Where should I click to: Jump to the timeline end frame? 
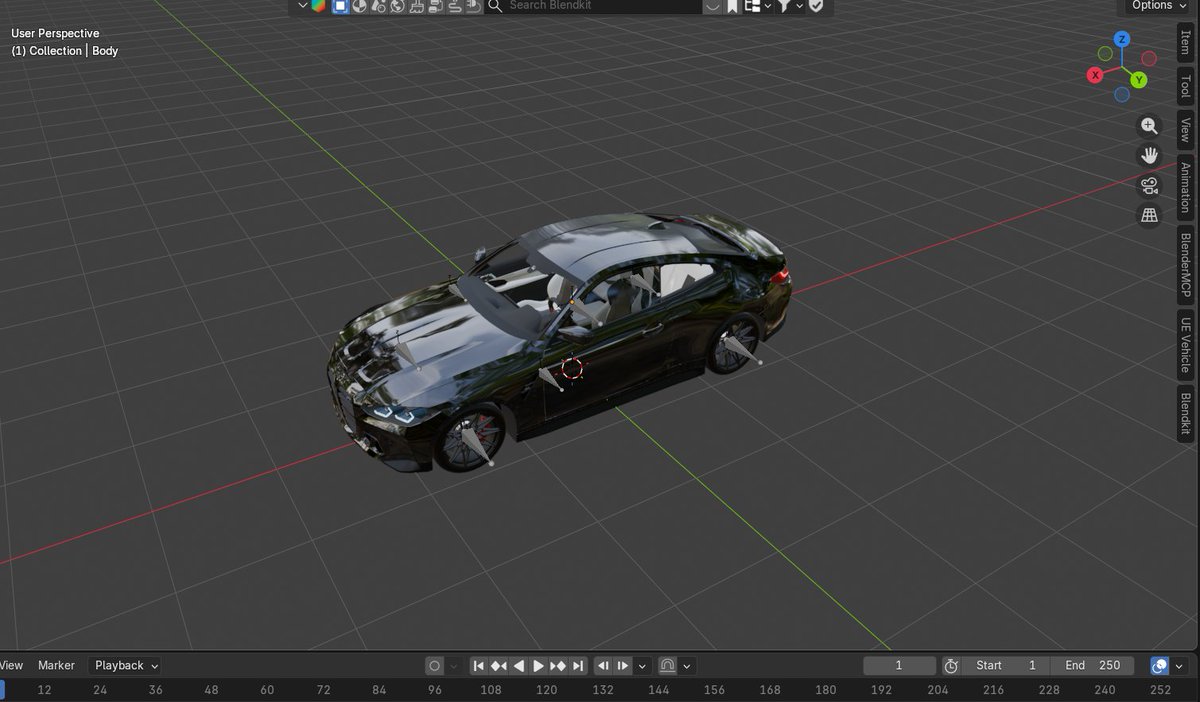pos(578,666)
